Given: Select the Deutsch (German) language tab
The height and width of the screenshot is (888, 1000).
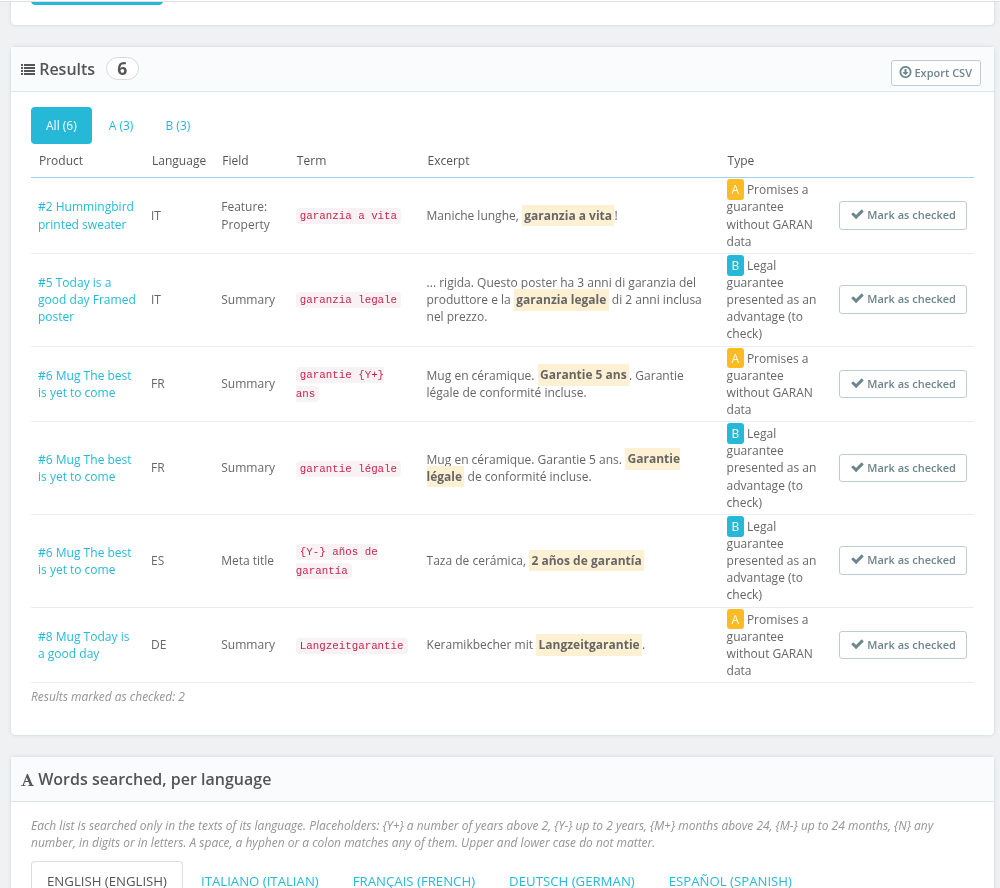Looking at the screenshot, I should click(x=571, y=880).
